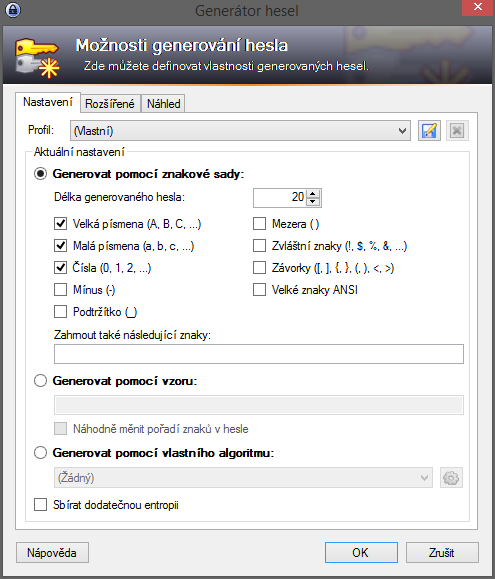Viewport: 495px width, 579px height.
Task: Open the Náhled tab
Action: coord(164,104)
